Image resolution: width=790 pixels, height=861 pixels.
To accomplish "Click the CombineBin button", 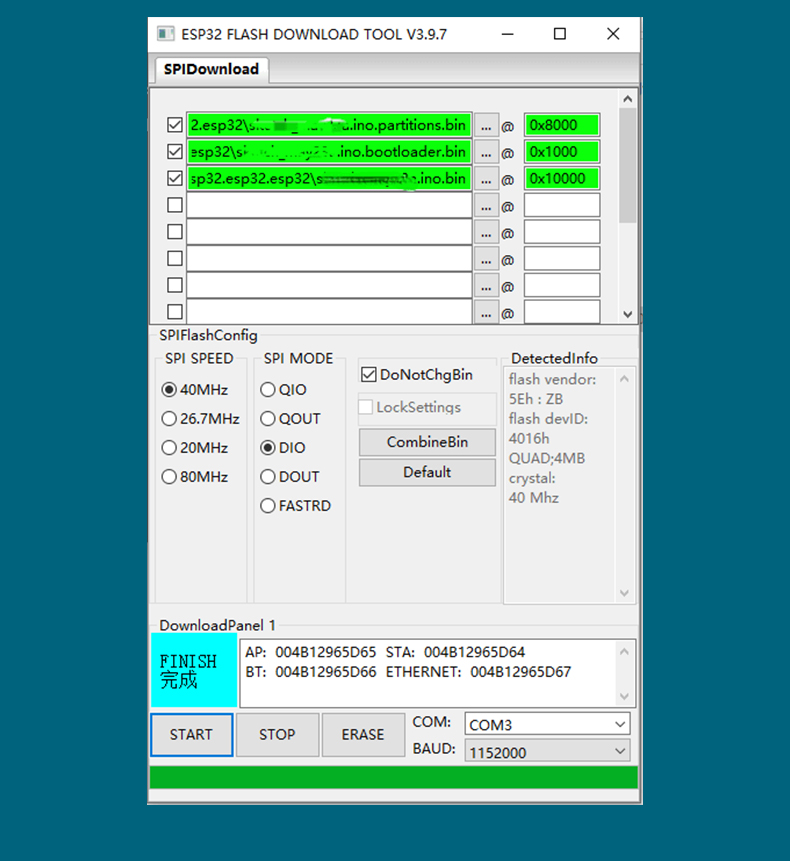I will [427, 442].
